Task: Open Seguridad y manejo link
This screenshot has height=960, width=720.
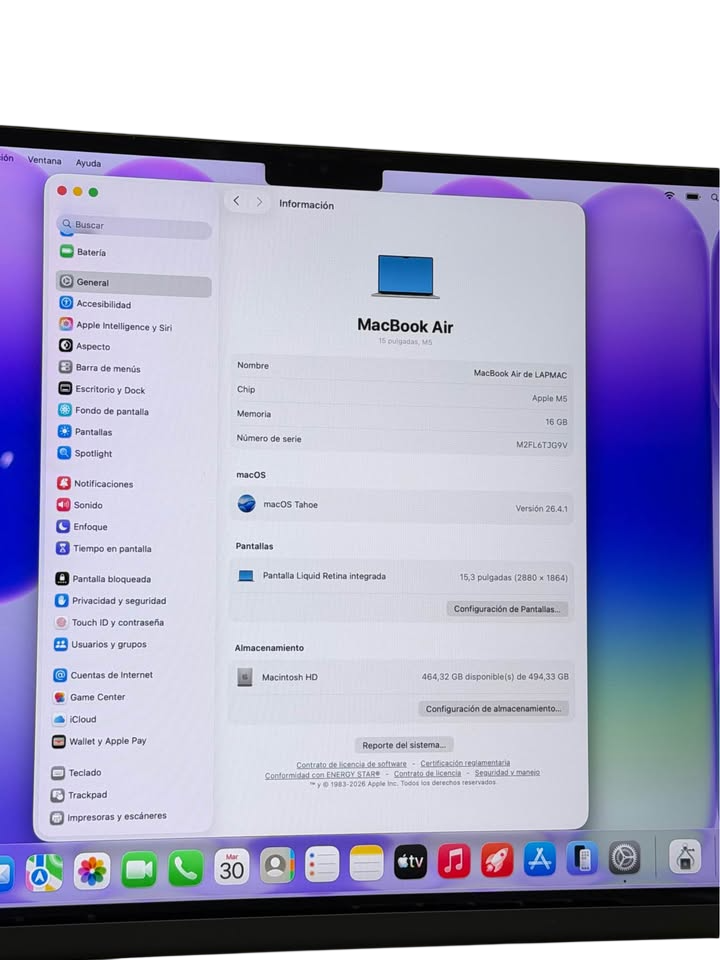Action: [507, 773]
